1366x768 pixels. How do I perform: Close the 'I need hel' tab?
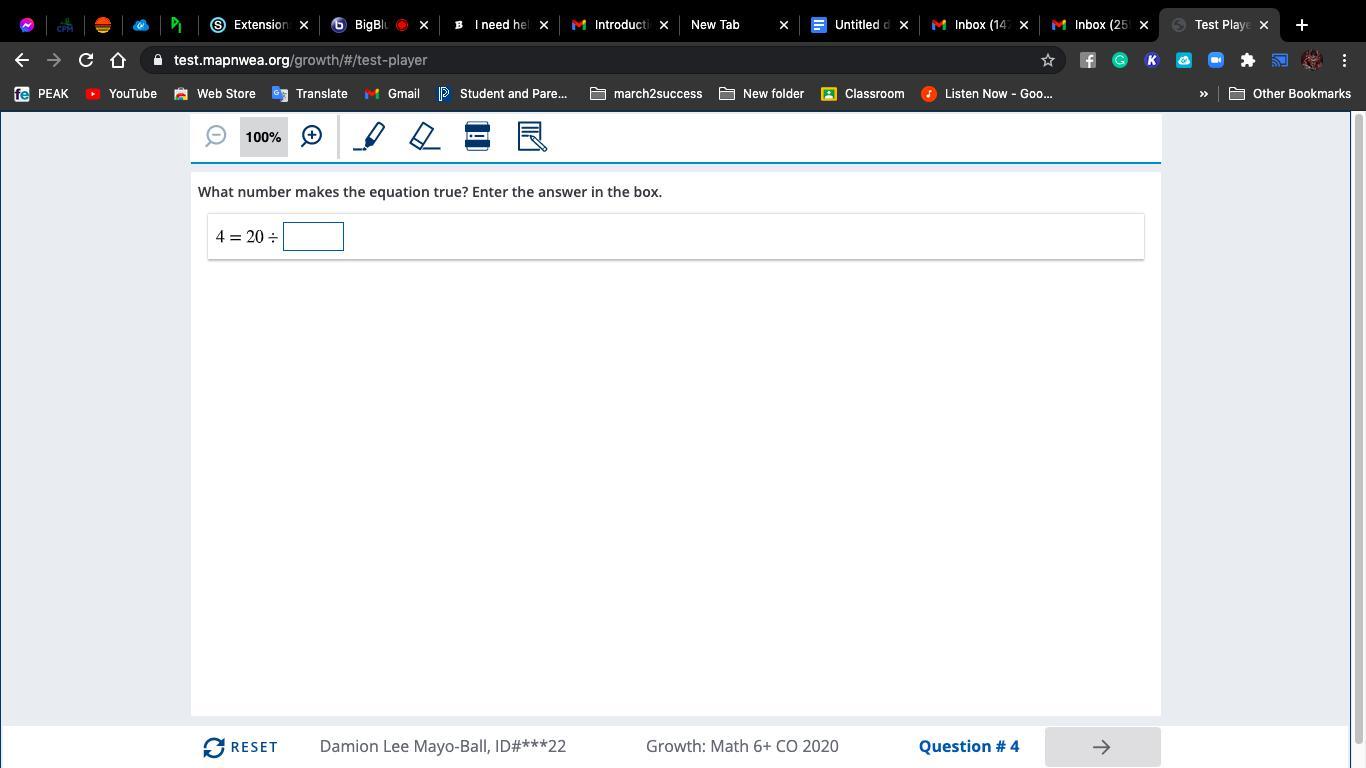[544, 25]
